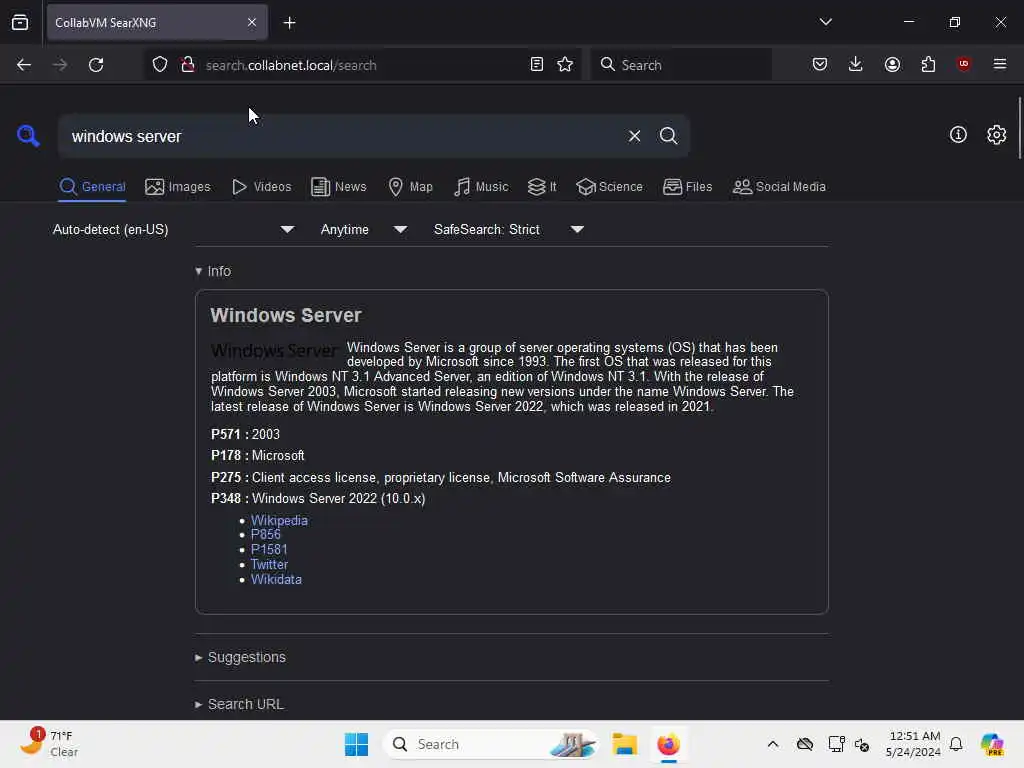Open the downloads panel
The height and width of the screenshot is (768, 1024).
[x=856, y=64]
